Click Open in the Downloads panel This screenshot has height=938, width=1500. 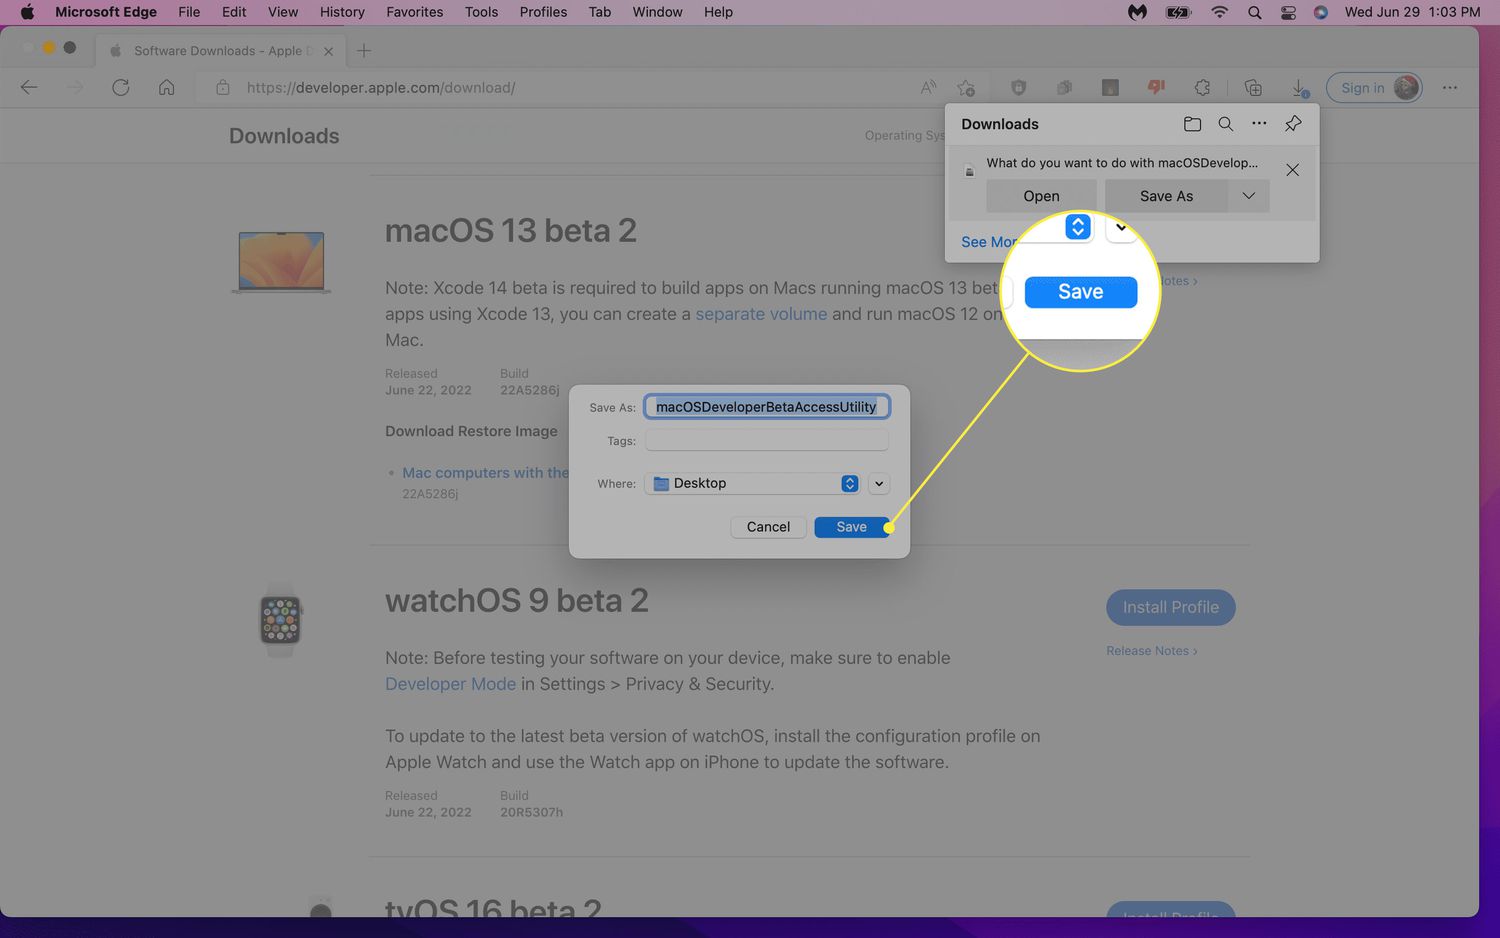tap(1041, 196)
